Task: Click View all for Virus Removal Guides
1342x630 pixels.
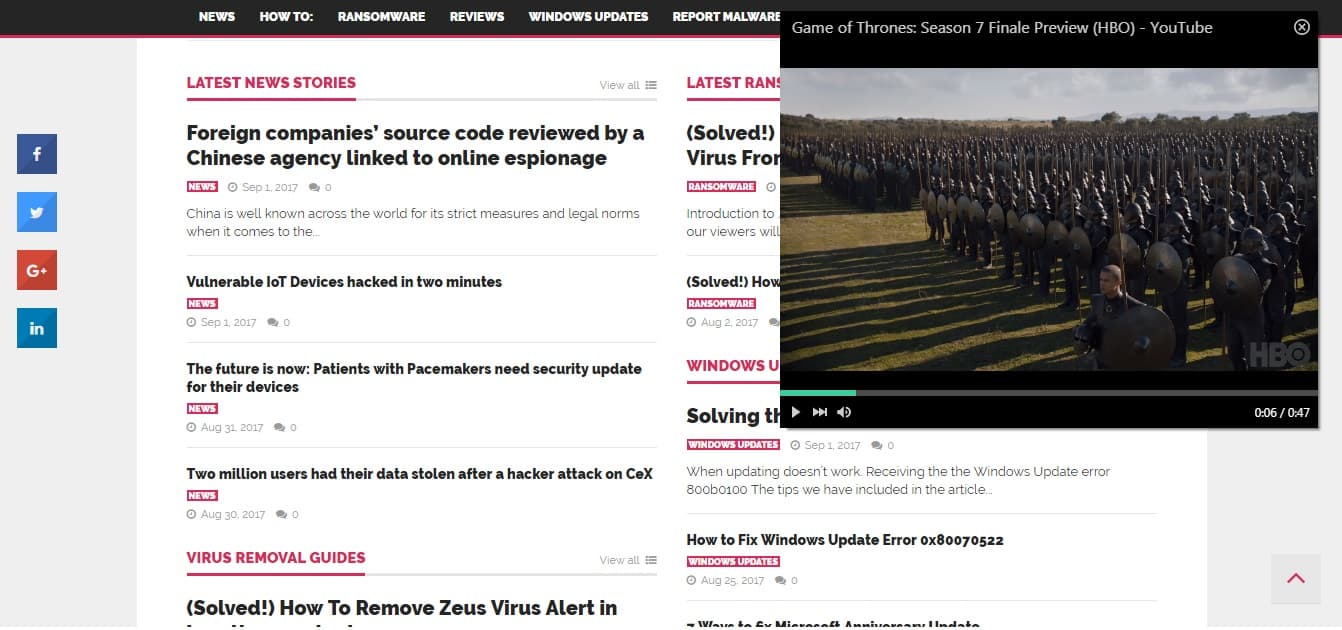Action: 628,560
